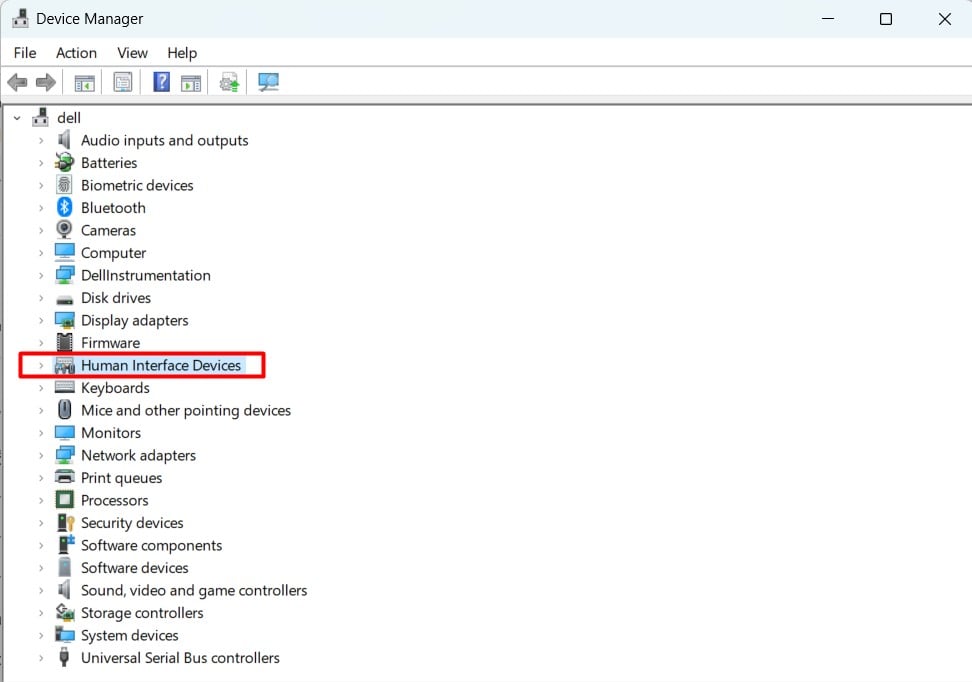Click the Print queues printer icon

point(64,477)
